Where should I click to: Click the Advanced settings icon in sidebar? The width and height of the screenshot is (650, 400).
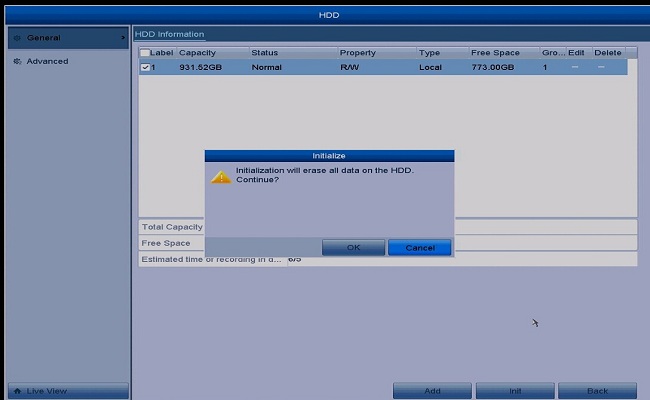[x=17, y=61]
